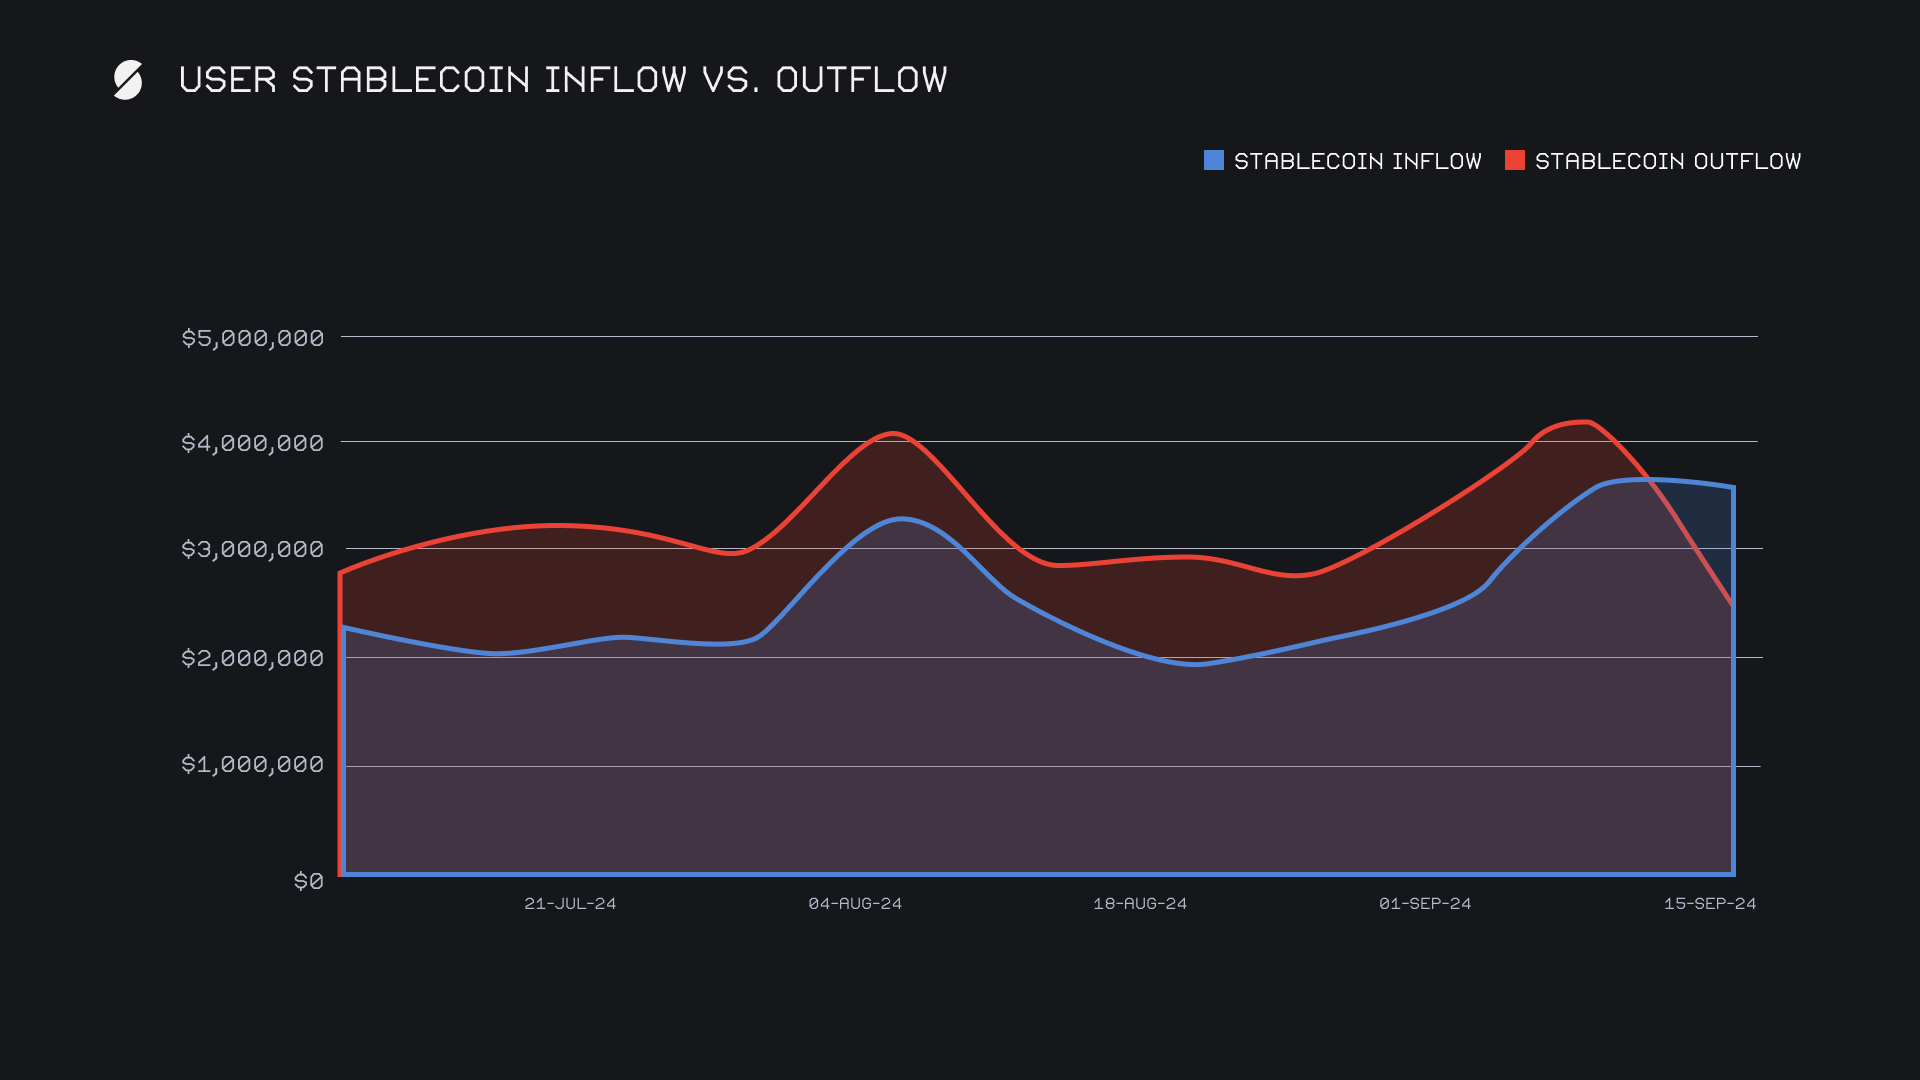Click the red outflow peak in September
The height and width of the screenshot is (1080, 1920).
(x=1586, y=422)
